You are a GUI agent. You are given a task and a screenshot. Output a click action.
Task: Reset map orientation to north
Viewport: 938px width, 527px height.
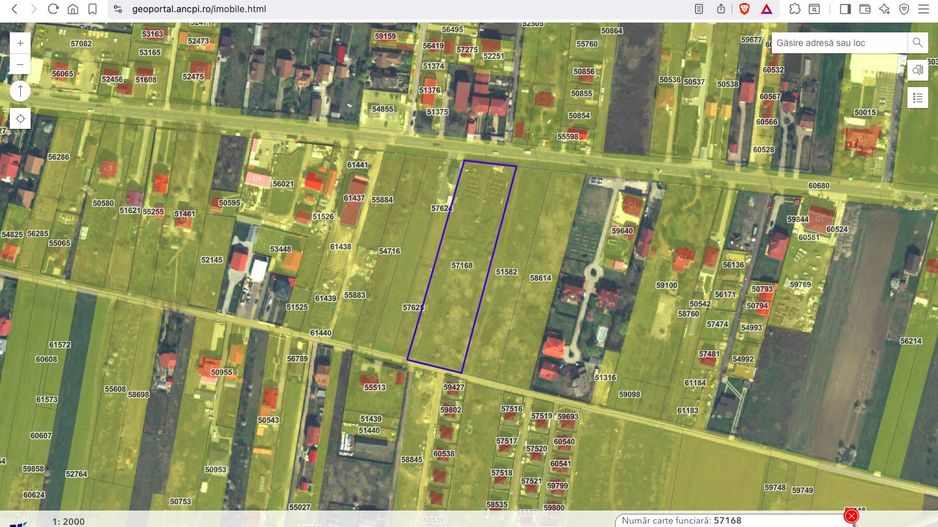[20, 91]
